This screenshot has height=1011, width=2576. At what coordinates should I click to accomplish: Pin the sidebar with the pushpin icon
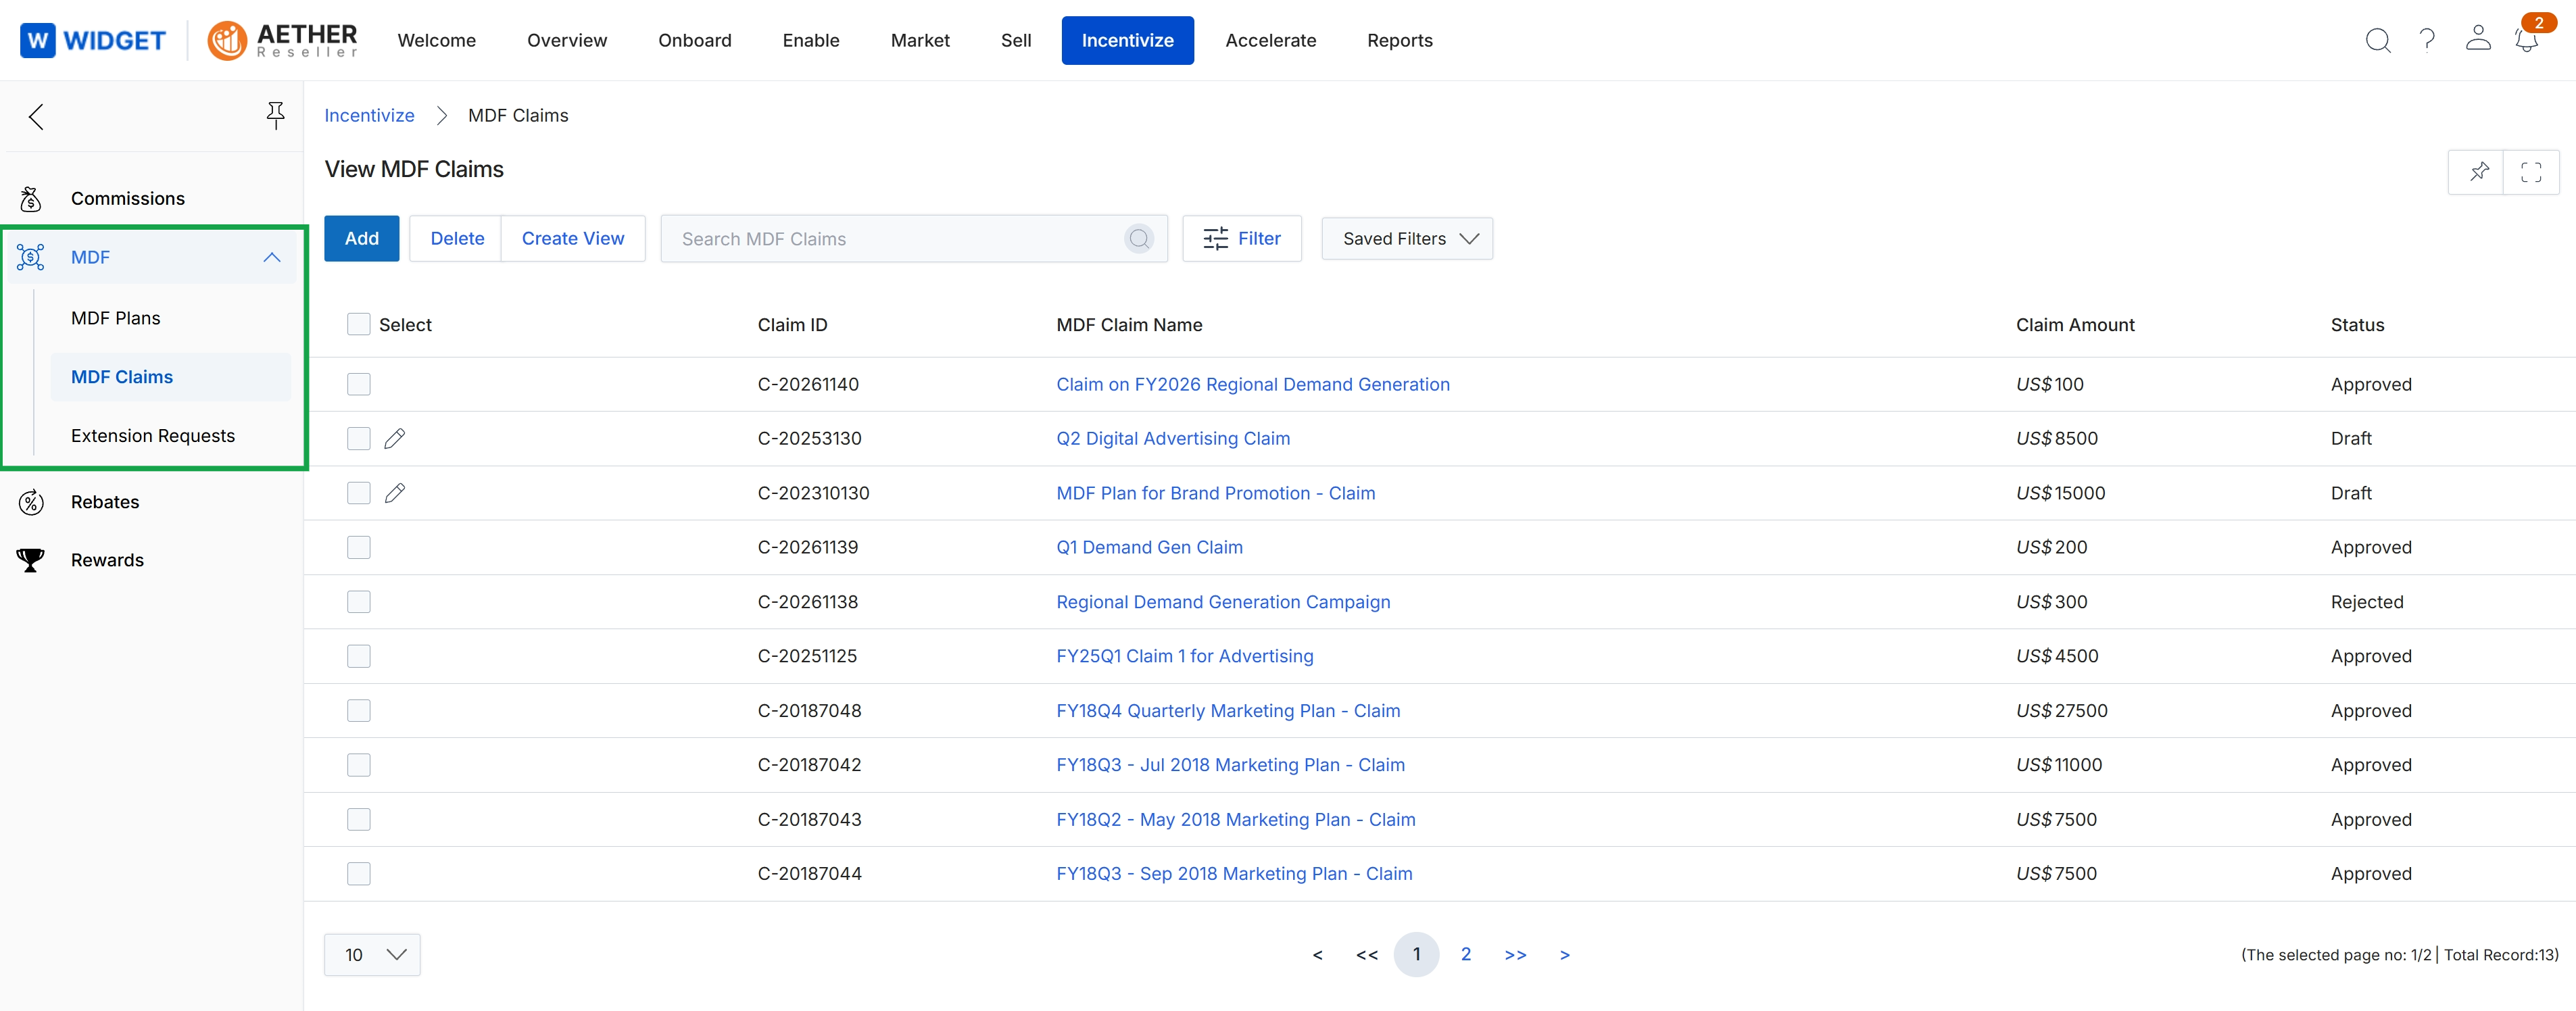(x=275, y=116)
